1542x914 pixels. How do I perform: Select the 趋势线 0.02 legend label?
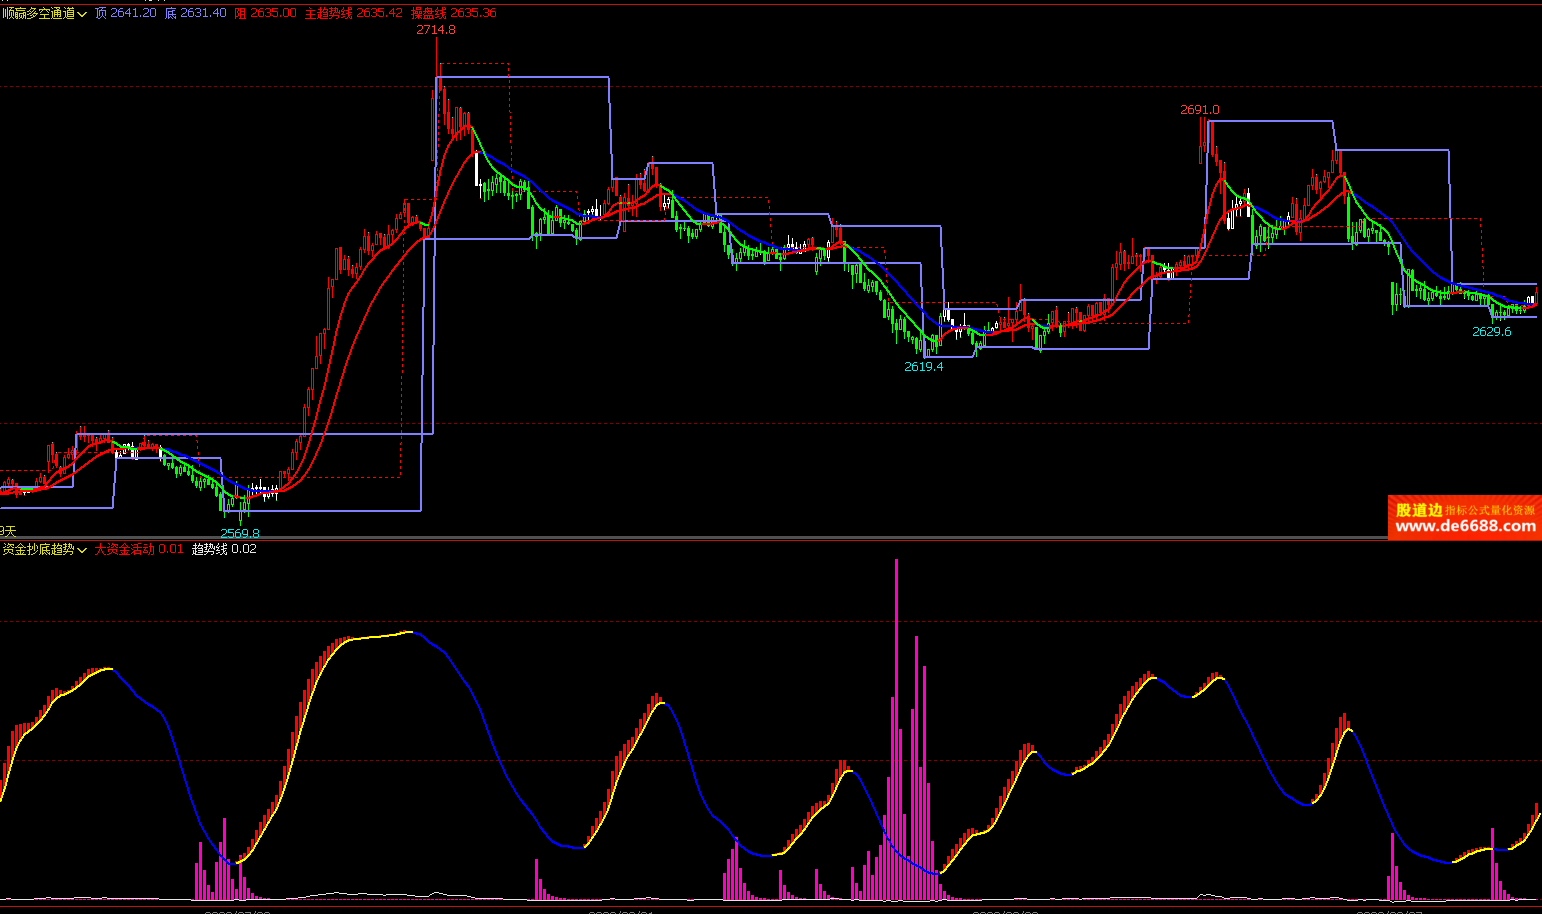tap(224, 549)
